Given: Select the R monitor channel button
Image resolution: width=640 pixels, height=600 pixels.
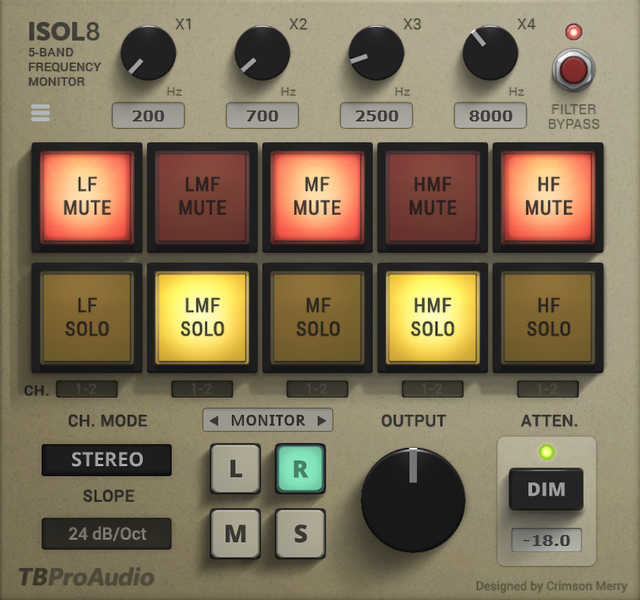Looking at the screenshot, I should [x=300, y=470].
